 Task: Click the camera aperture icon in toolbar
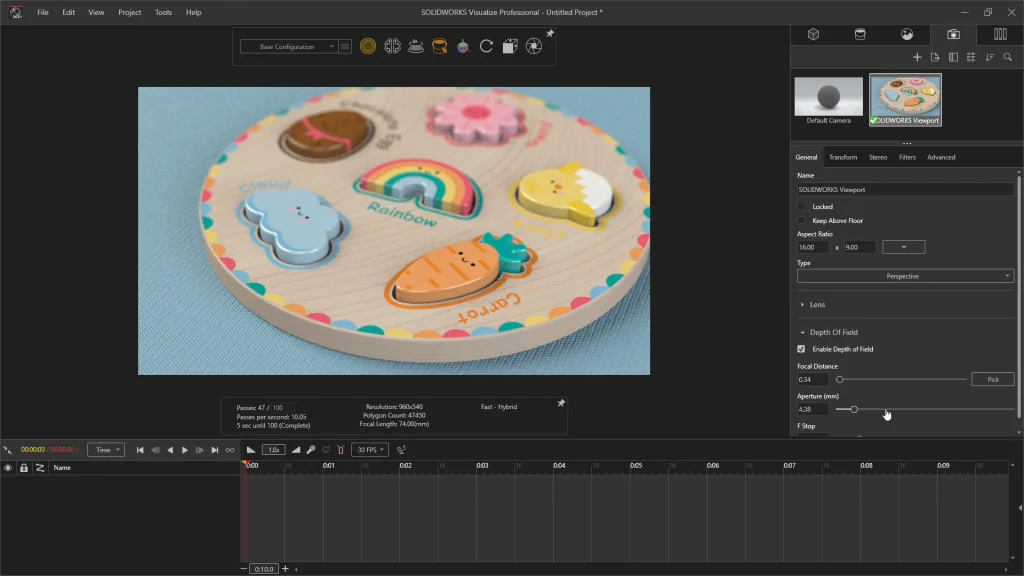pyautogui.click(x=534, y=46)
